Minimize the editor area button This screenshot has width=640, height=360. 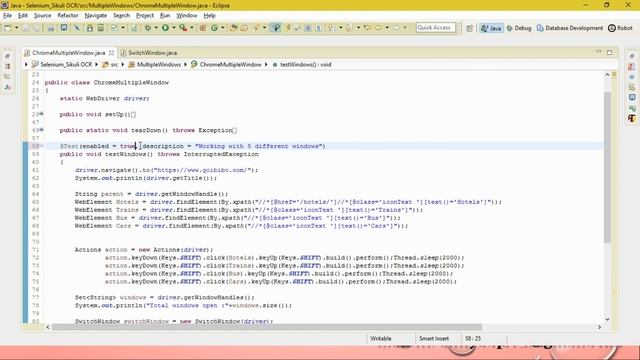(x=598, y=52)
